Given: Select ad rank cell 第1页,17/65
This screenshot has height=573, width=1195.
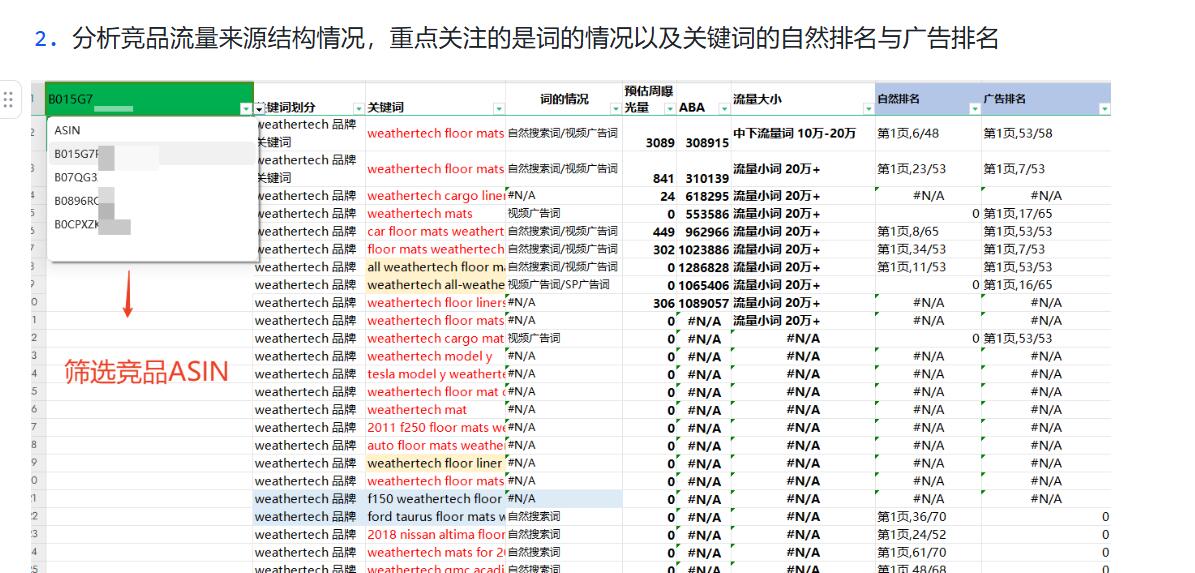Looking at the screenshot, I should tap(1046, 213).
